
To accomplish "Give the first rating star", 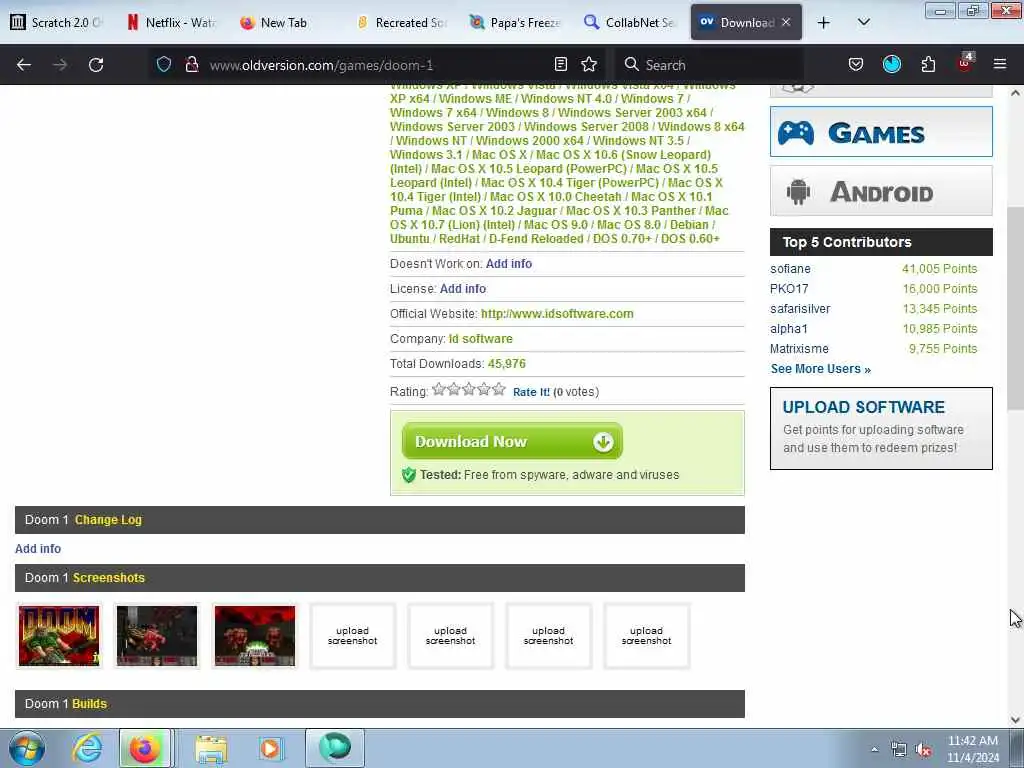I will tap(439, 390).
